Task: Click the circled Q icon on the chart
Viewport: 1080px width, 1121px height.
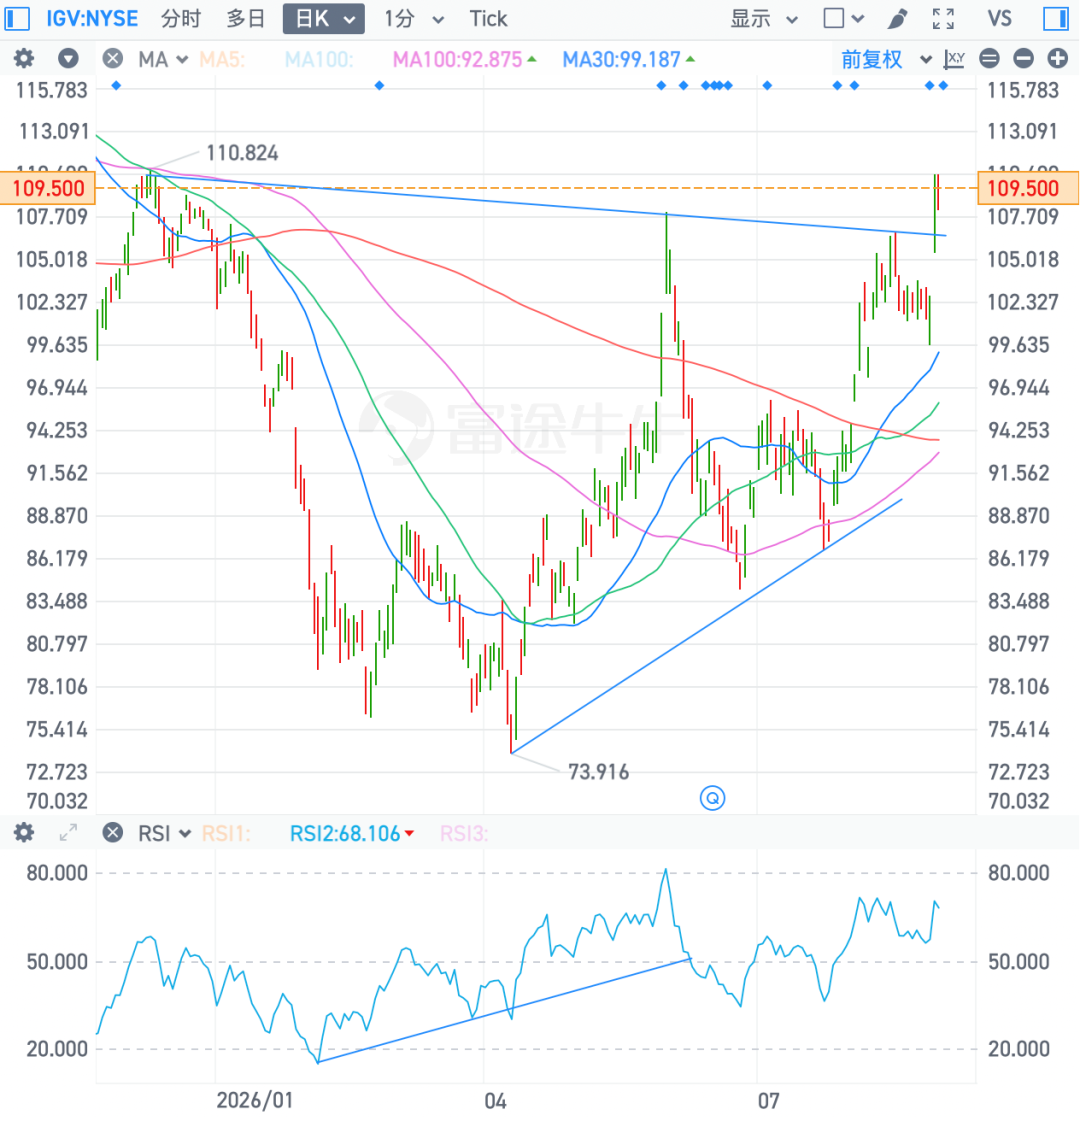Action: (x=713, y=798)
